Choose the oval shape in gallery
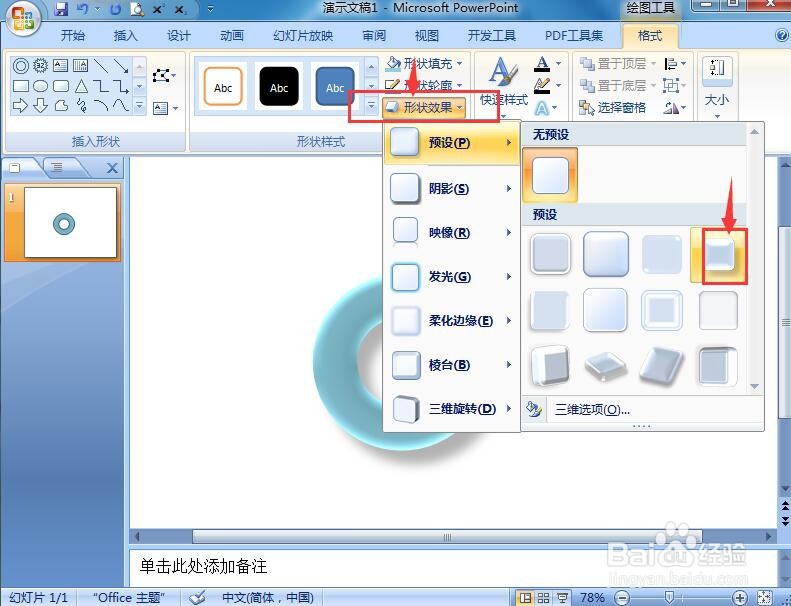This screenshot has width=791, height=606. pos(41,86)
